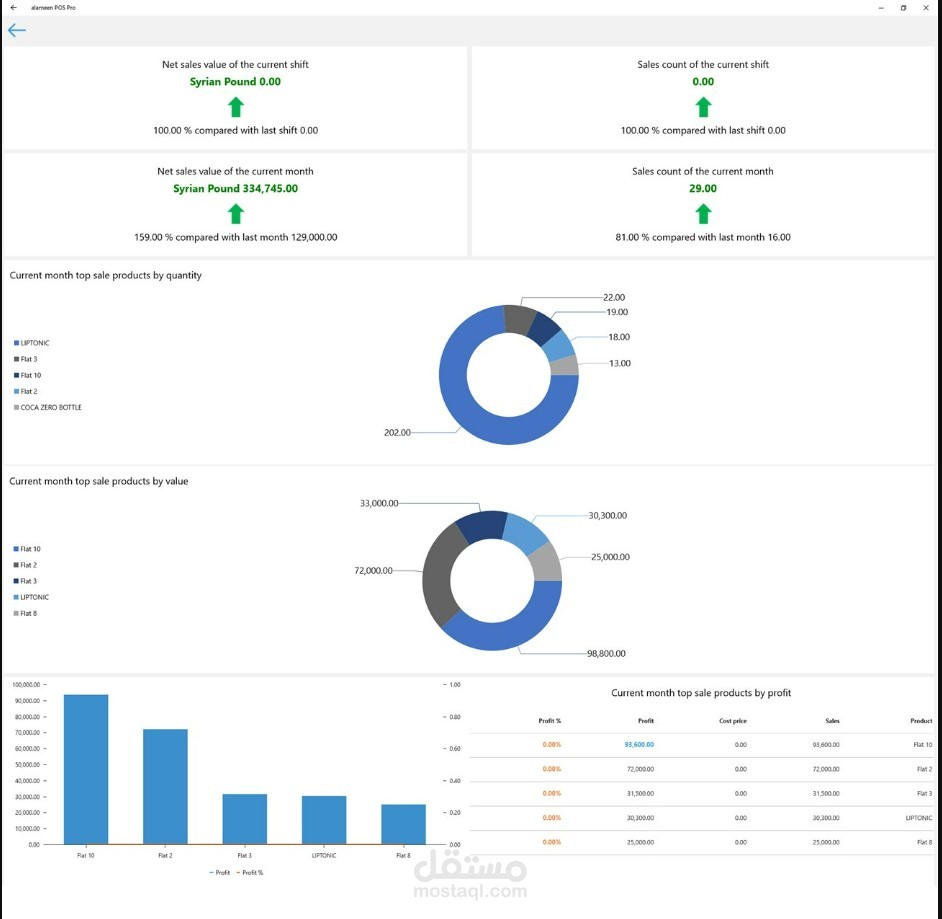The image size is (942, 919).
Task: Click the 72,000.00 grey donut segment
Action: [x=439, y=577]
